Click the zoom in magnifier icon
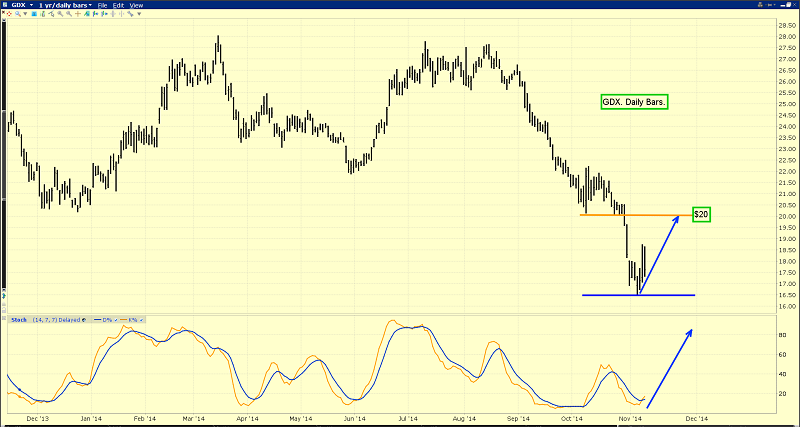This screenshot has height=427, width=800. pos(60,14)
